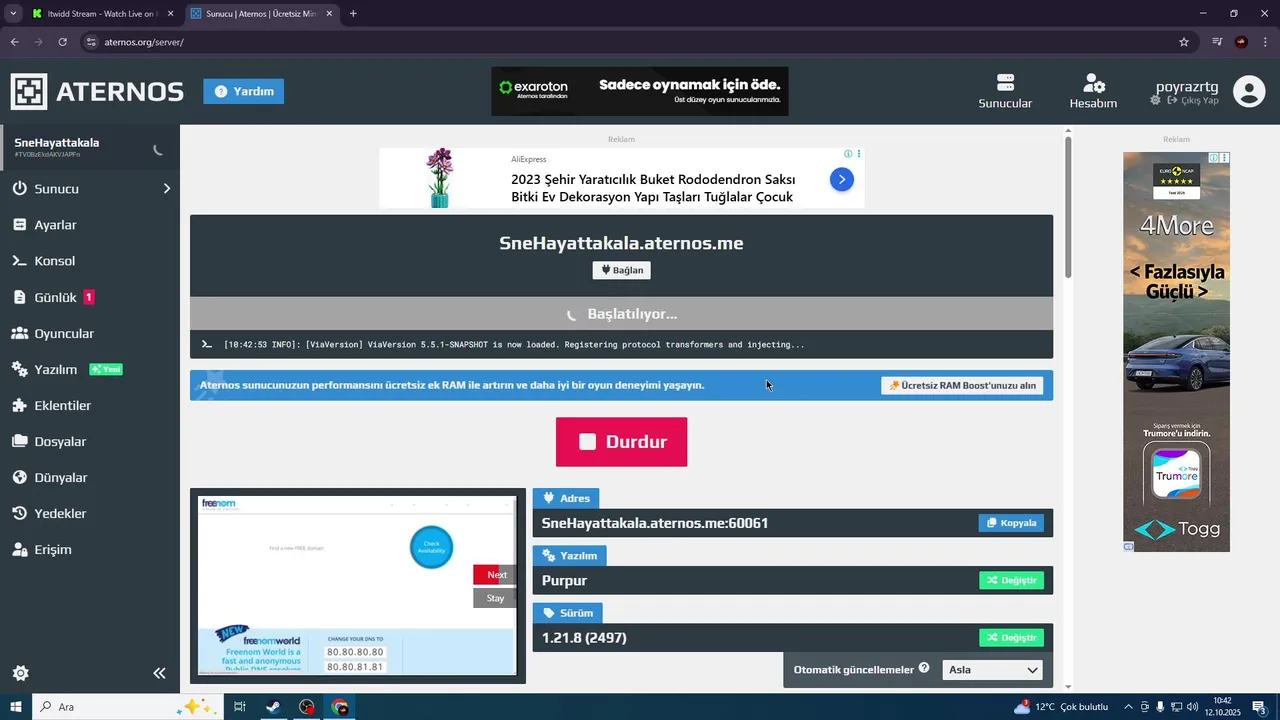Open the exaroton banner ad
This screenshot has width=1280, height=720.
640,91
